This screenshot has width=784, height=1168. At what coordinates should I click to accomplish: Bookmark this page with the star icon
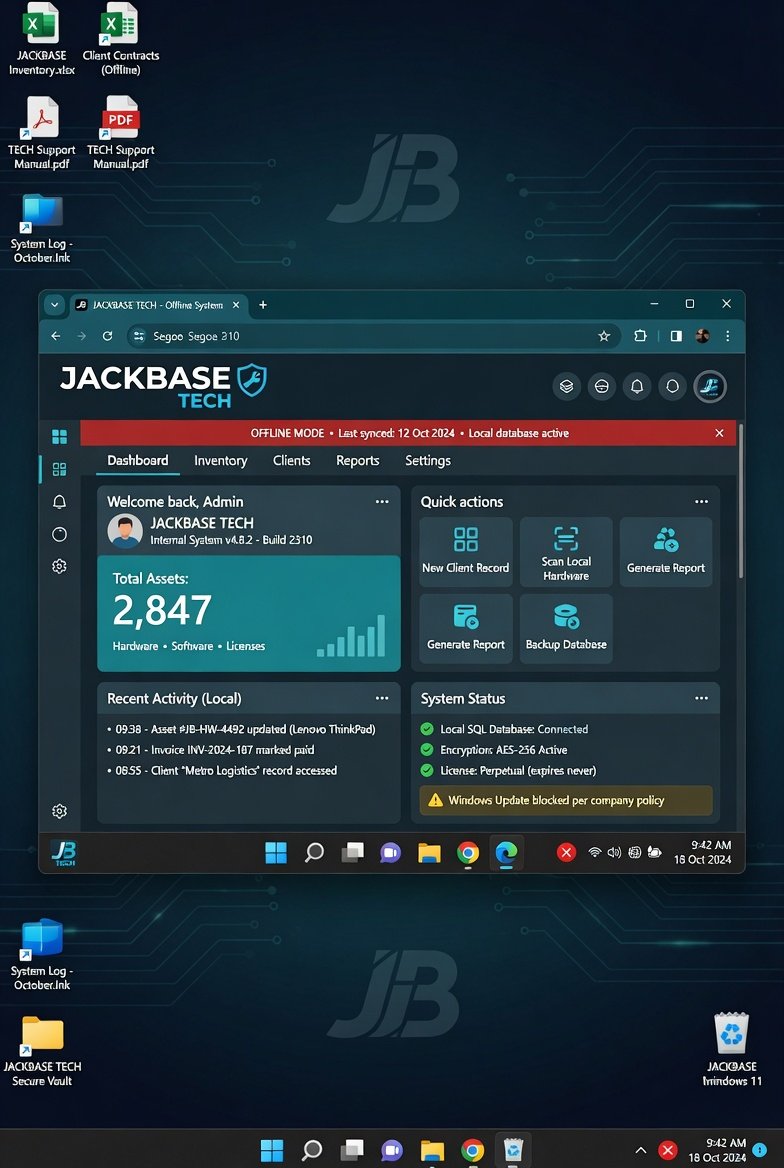click(x=604, y=336)
